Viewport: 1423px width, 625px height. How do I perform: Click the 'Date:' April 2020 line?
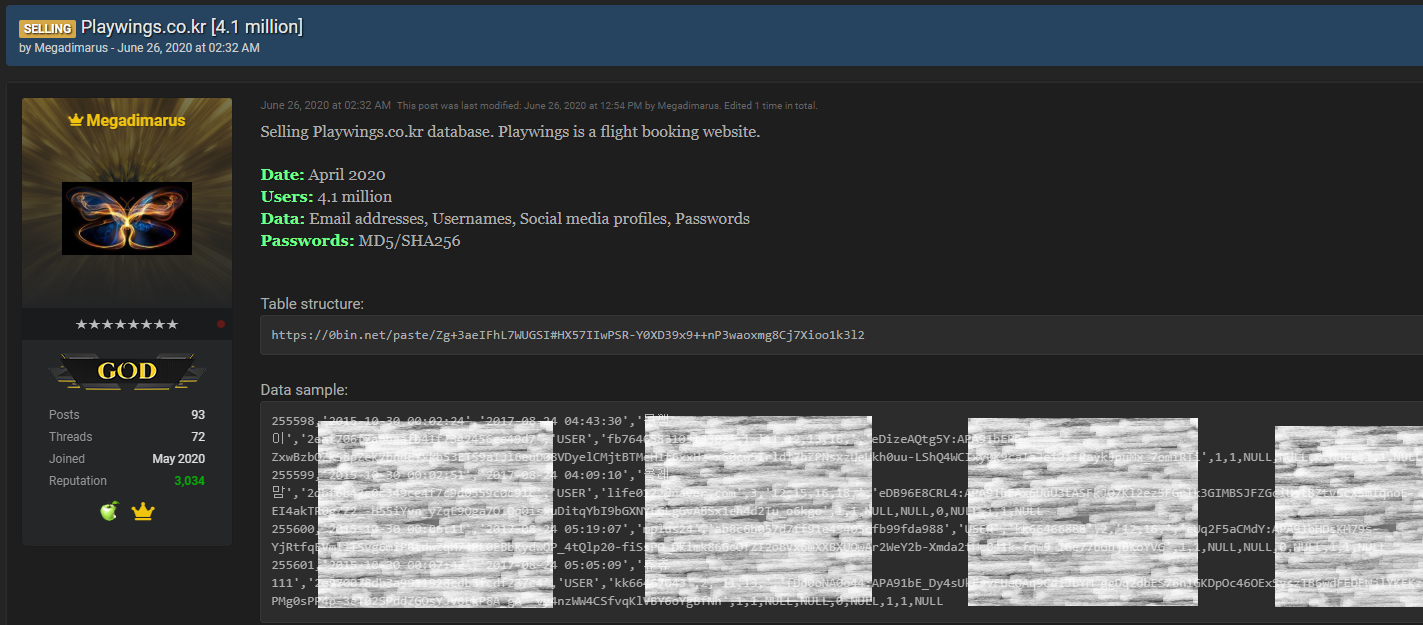point(323,174)
